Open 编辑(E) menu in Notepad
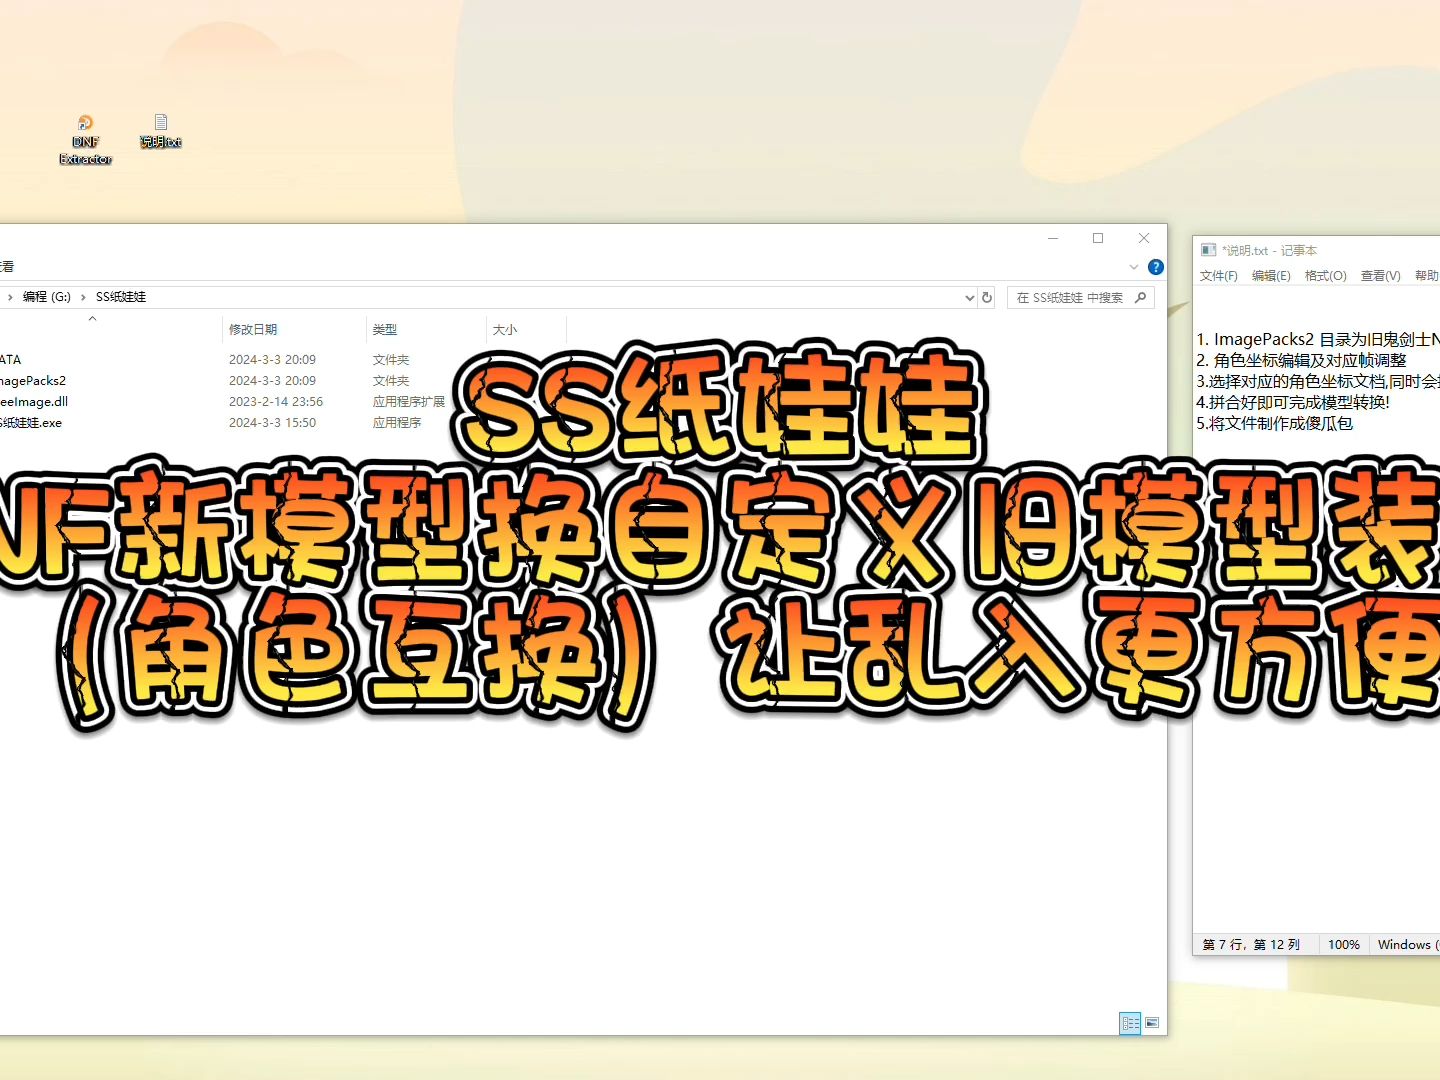Viewport: 1440px width, 1080px height. coord(1271,276)
